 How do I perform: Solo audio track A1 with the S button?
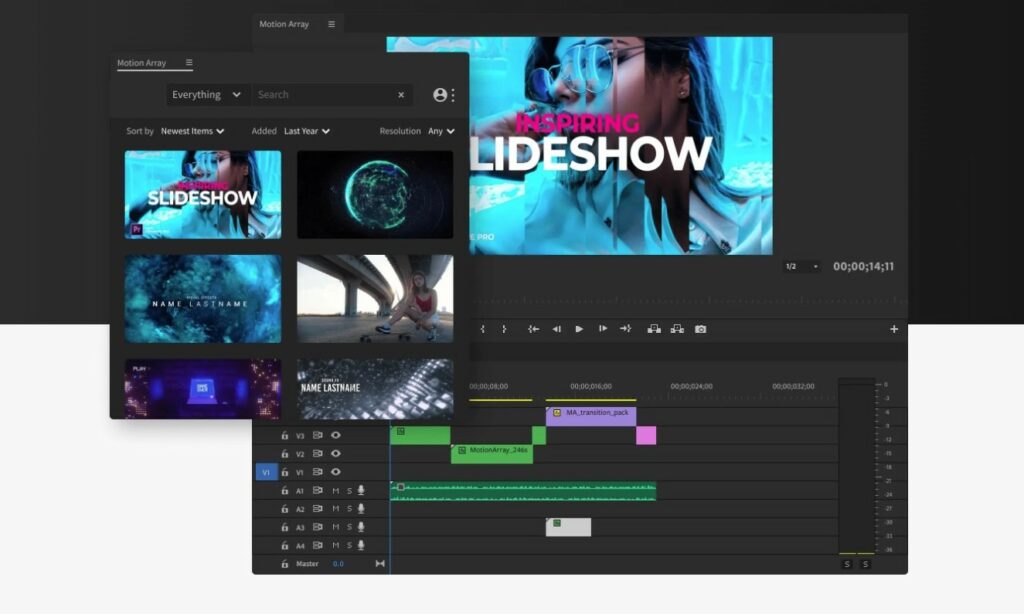coord(348,491)
